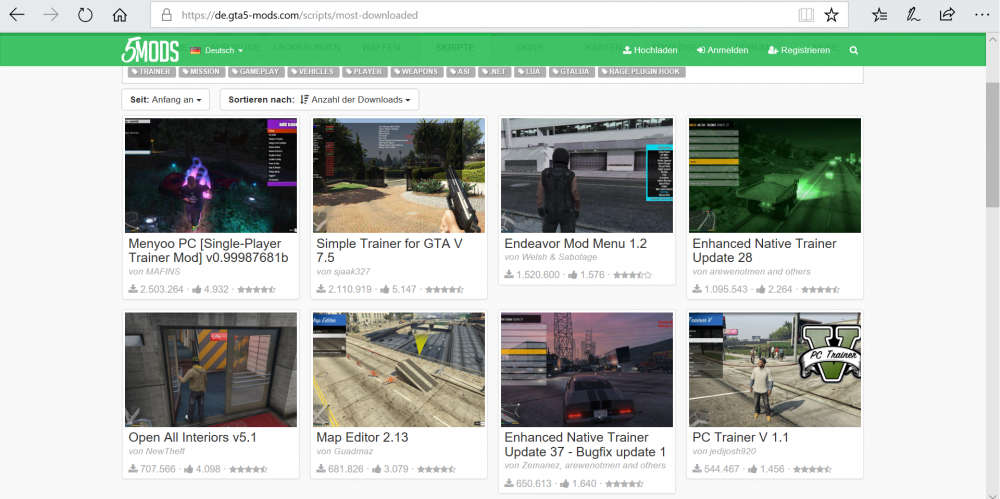This screenshot has height=499, width=1000.
Task: Click the page vertical scrollbar thumb
Action: coord(992,144)
